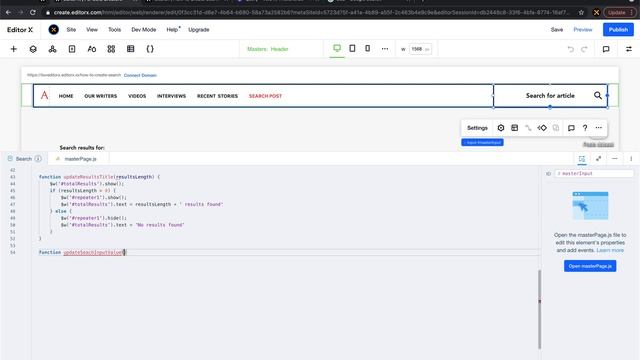Click the browser Update button
The width and height of the screenshot is (640, 360).
619,13
